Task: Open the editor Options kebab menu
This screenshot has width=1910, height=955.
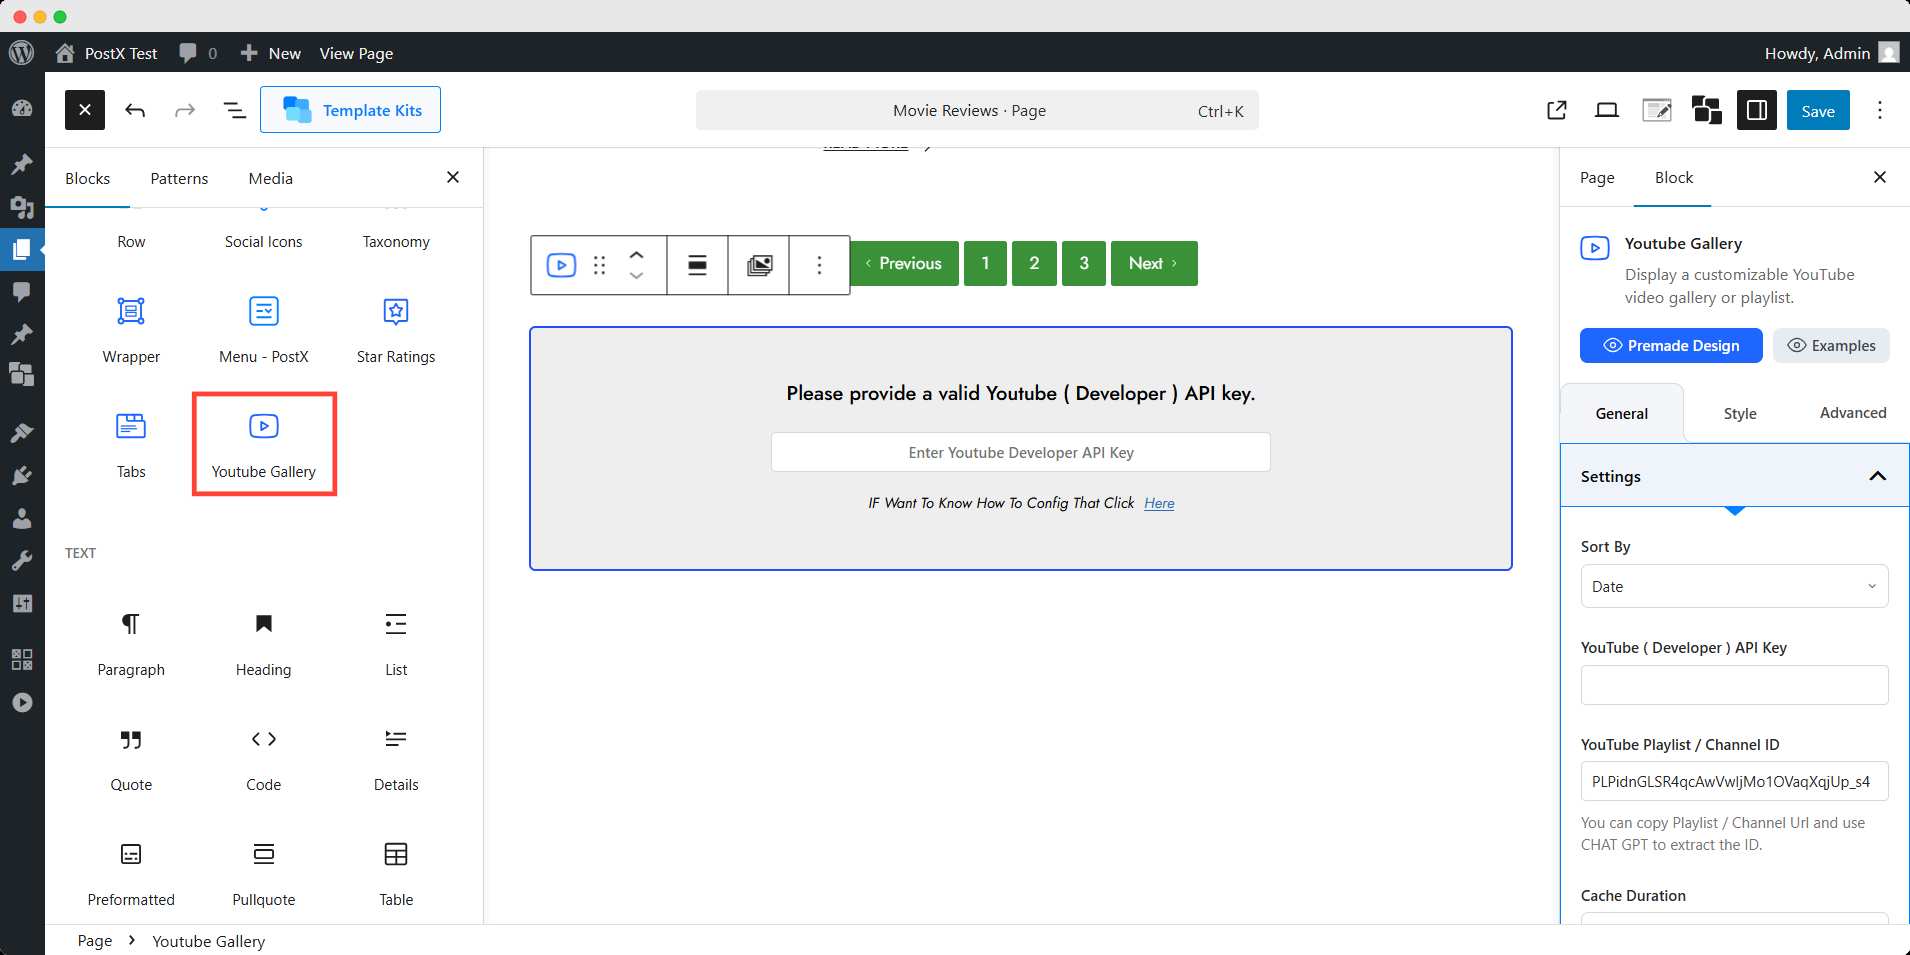Action: pyautogui.click(x=1879, y=110)
